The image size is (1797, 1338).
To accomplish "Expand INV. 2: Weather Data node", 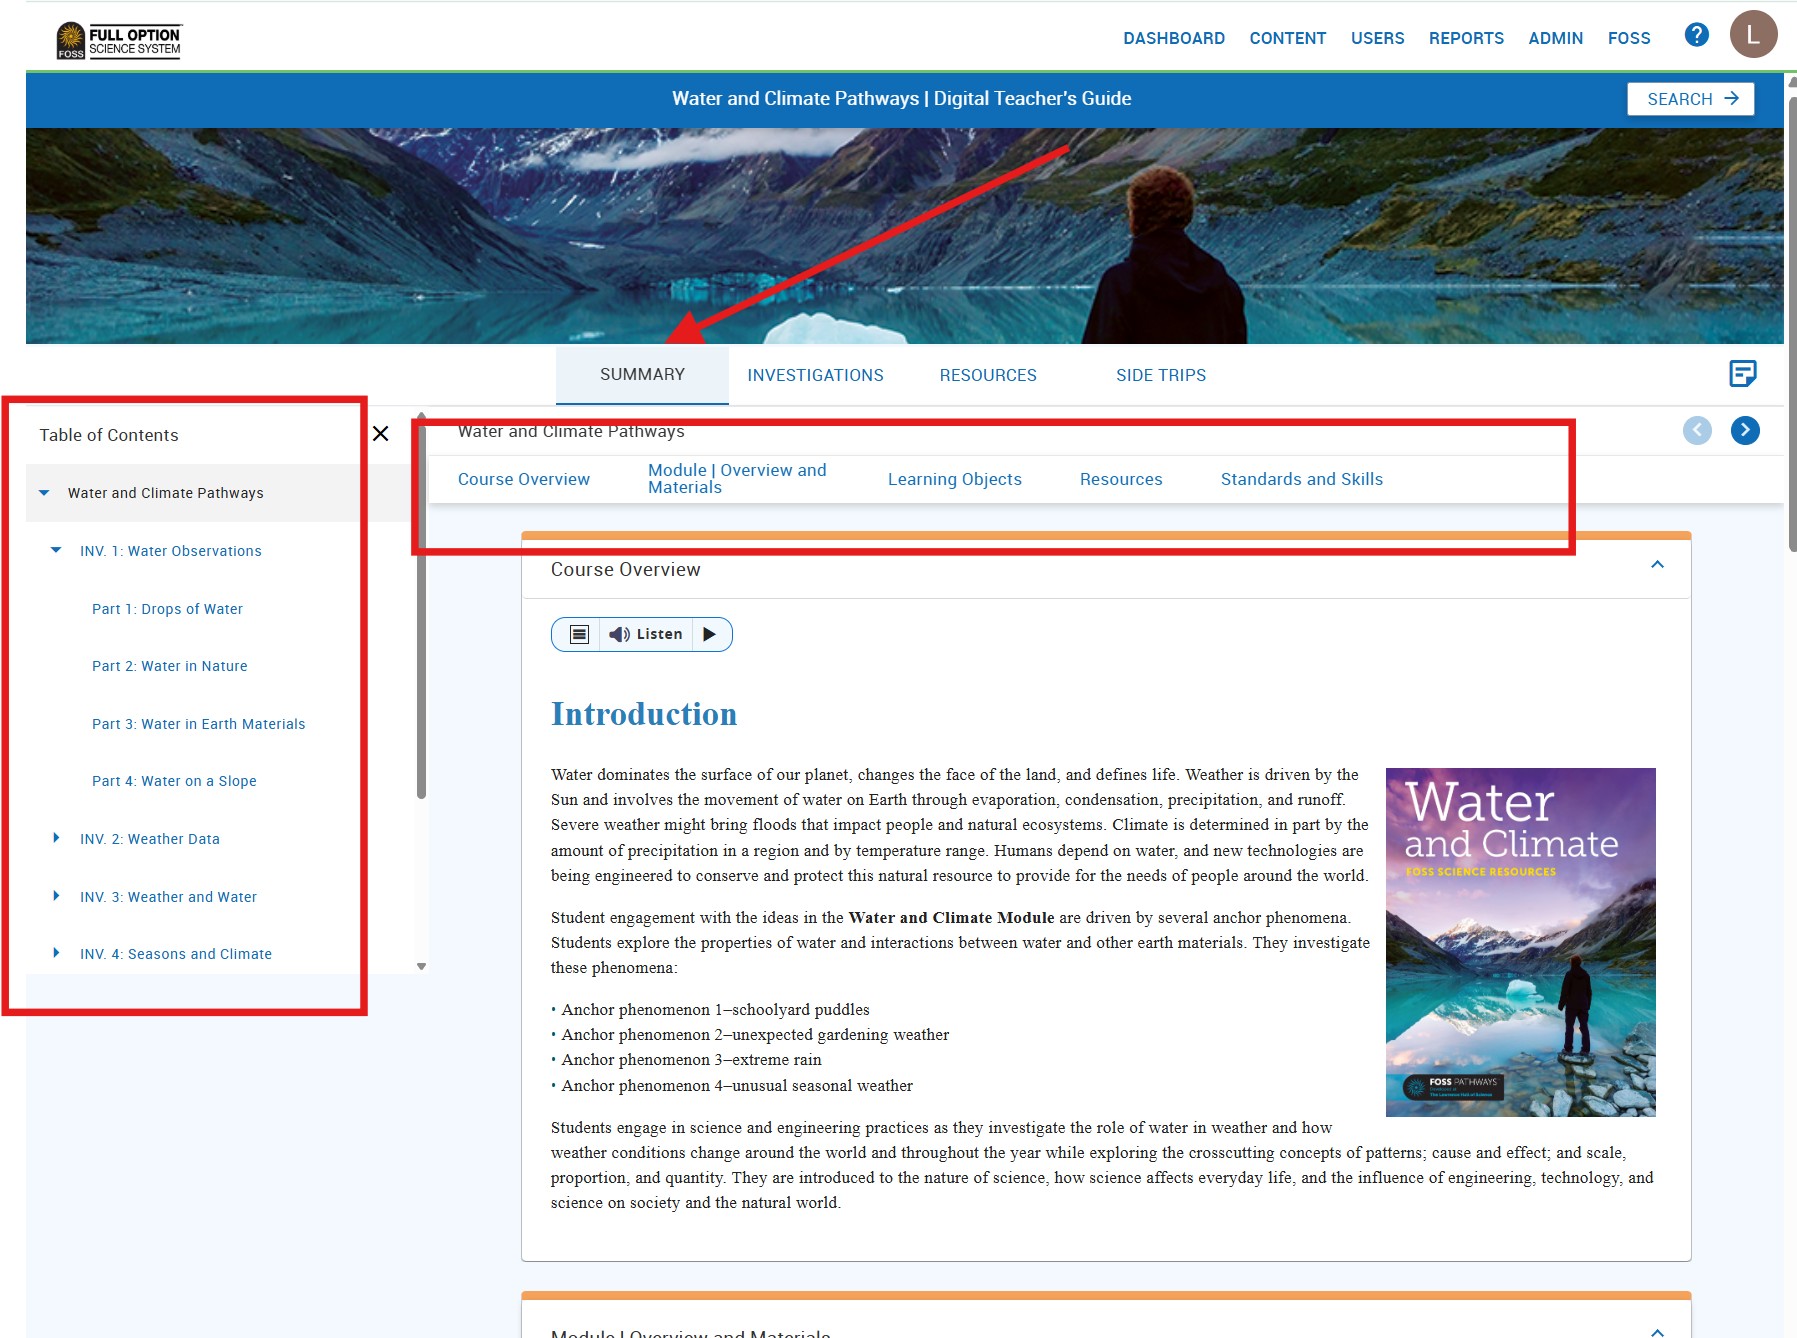I will [x=56, y=838].
